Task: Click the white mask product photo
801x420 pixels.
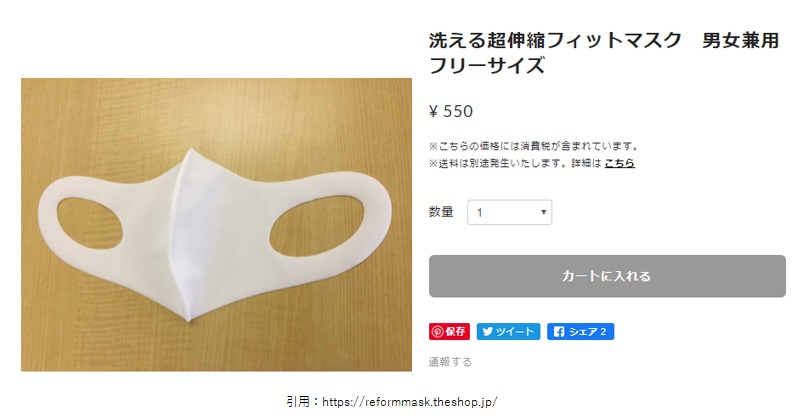Action: pos(216,225)
